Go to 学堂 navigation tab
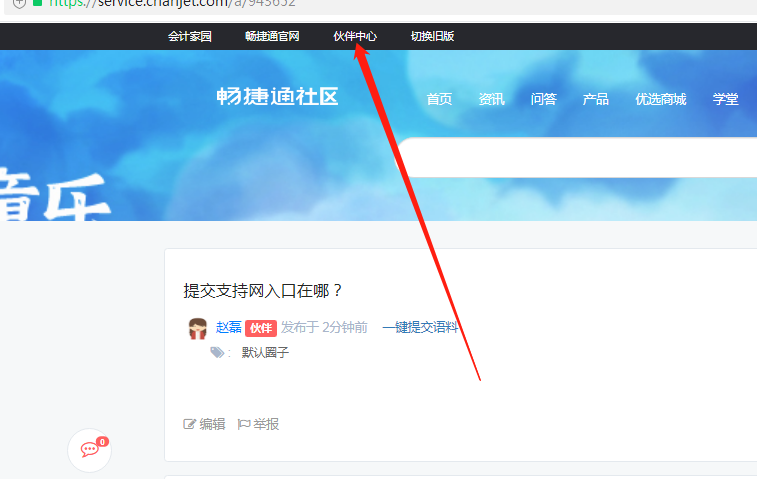The image size is (757, 479). click(725, 99)
